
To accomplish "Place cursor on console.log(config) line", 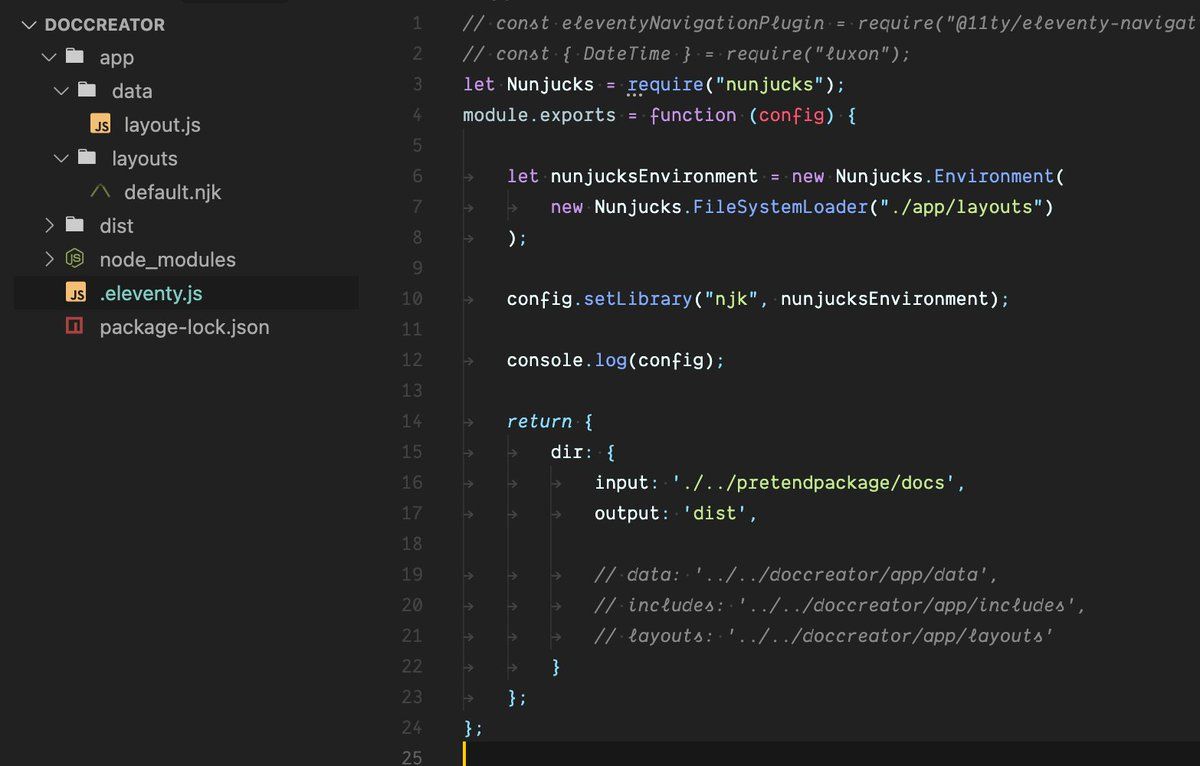I will click(x=614, y=360).
